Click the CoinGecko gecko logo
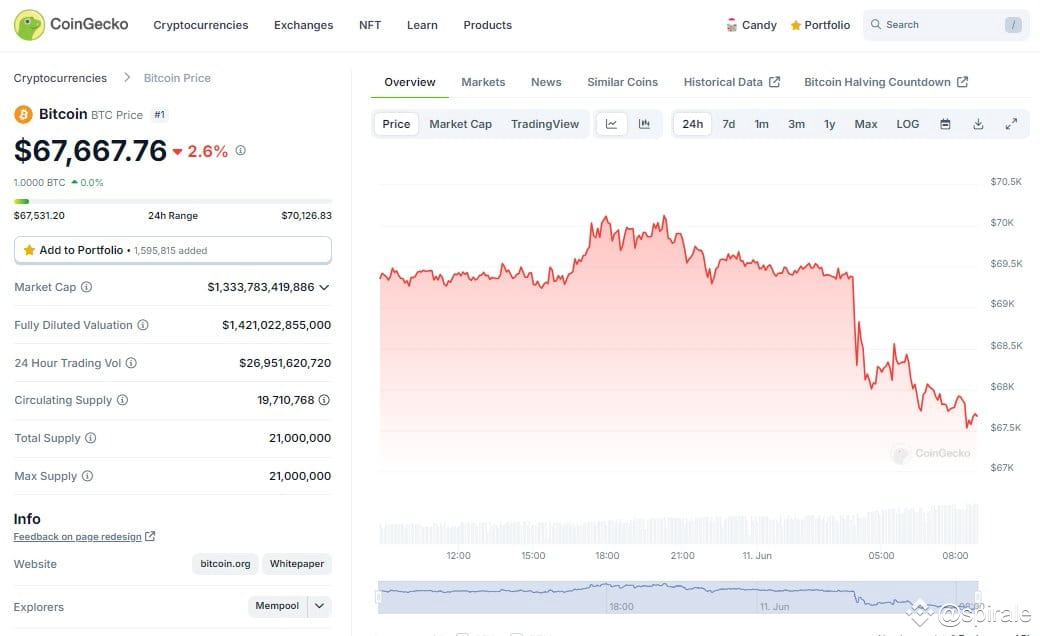The width and height of the screenshot is (1040, 636). tap(29, 25)
